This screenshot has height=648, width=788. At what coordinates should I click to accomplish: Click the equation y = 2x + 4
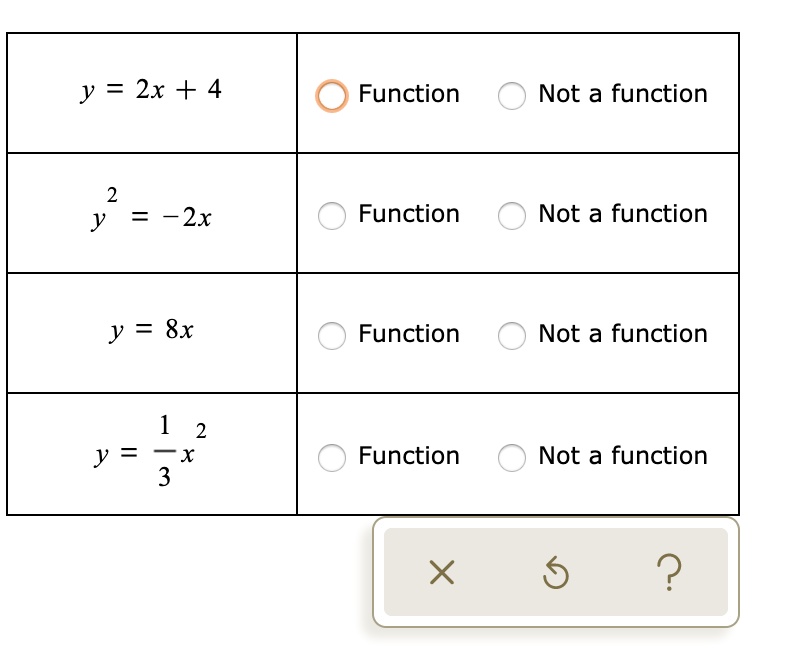coord(152,91)
